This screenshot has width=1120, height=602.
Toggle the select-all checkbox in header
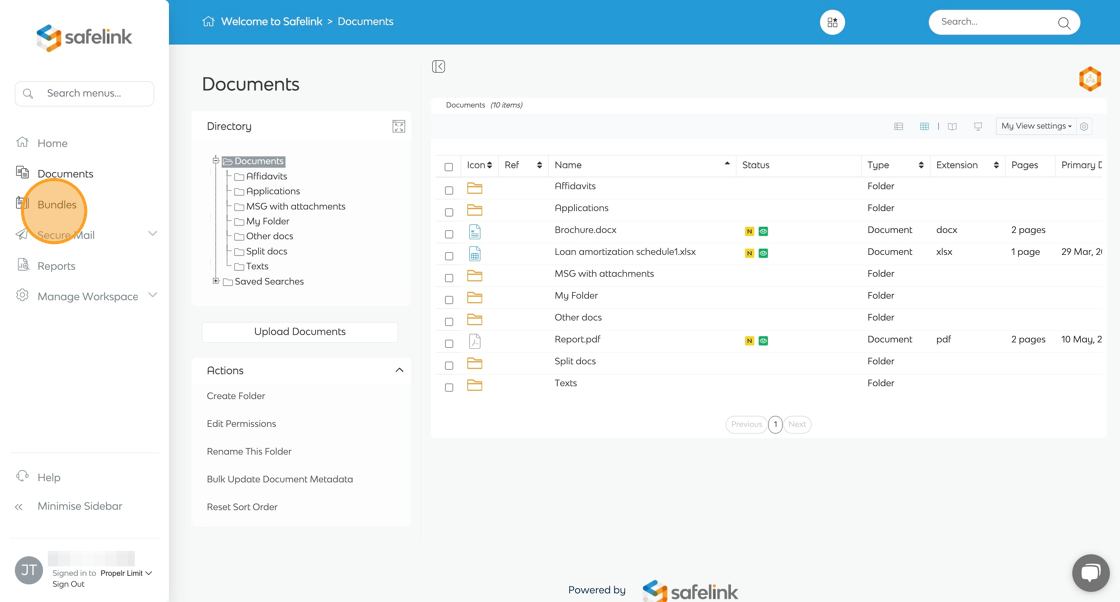[x=449, y=167]
